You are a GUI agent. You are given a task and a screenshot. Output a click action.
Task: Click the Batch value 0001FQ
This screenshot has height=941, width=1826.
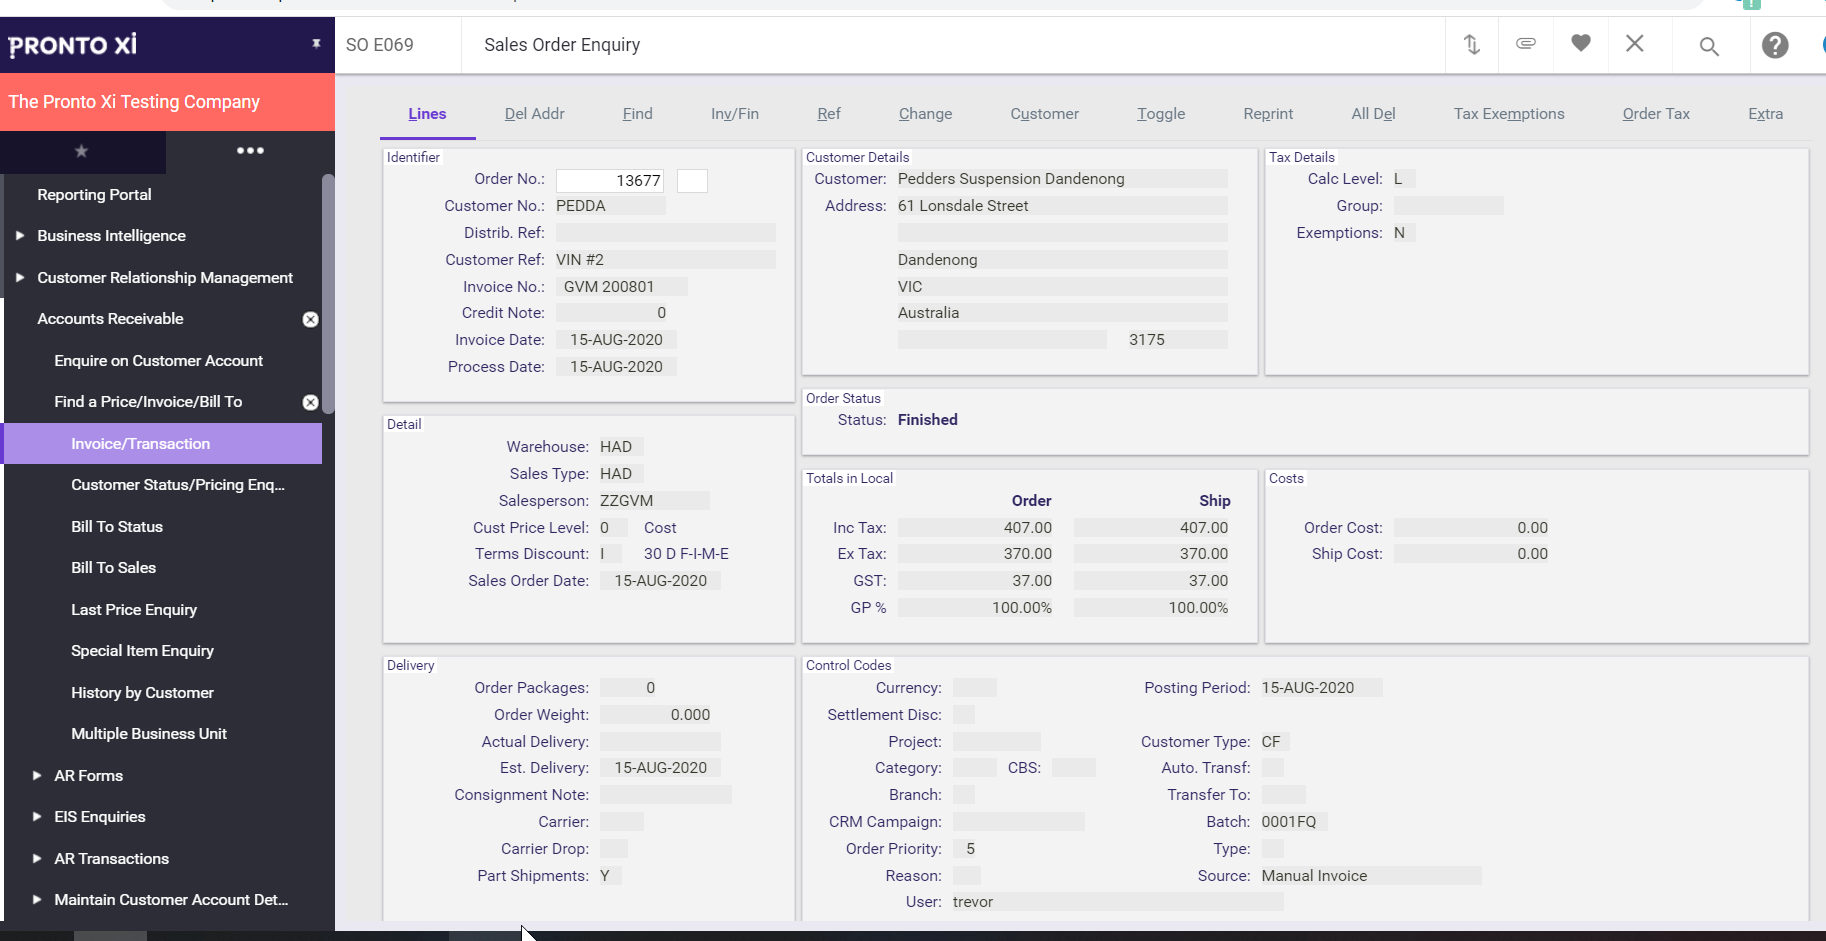[x=1289, y=822]
